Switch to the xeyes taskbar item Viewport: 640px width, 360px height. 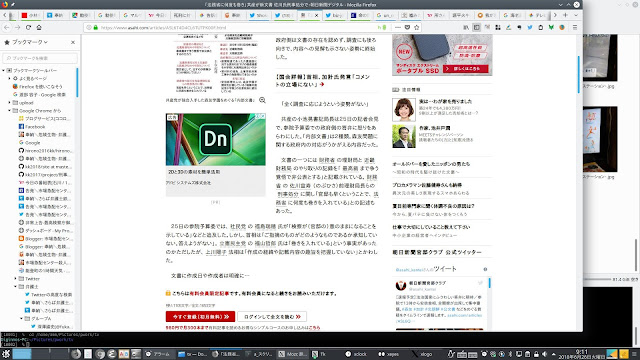(388, 354)
